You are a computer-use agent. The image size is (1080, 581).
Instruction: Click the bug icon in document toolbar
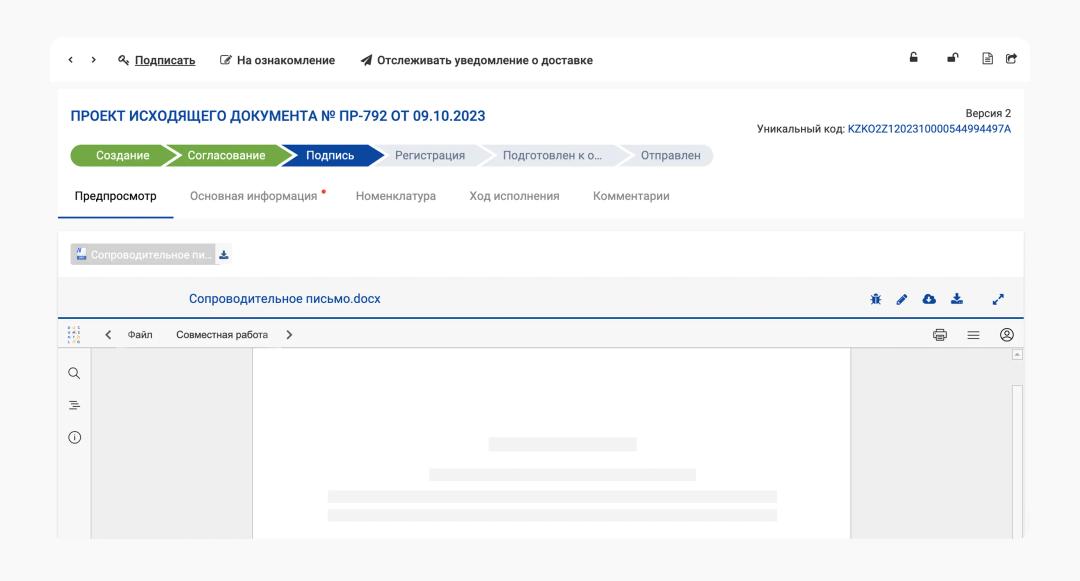pos(876,299)
